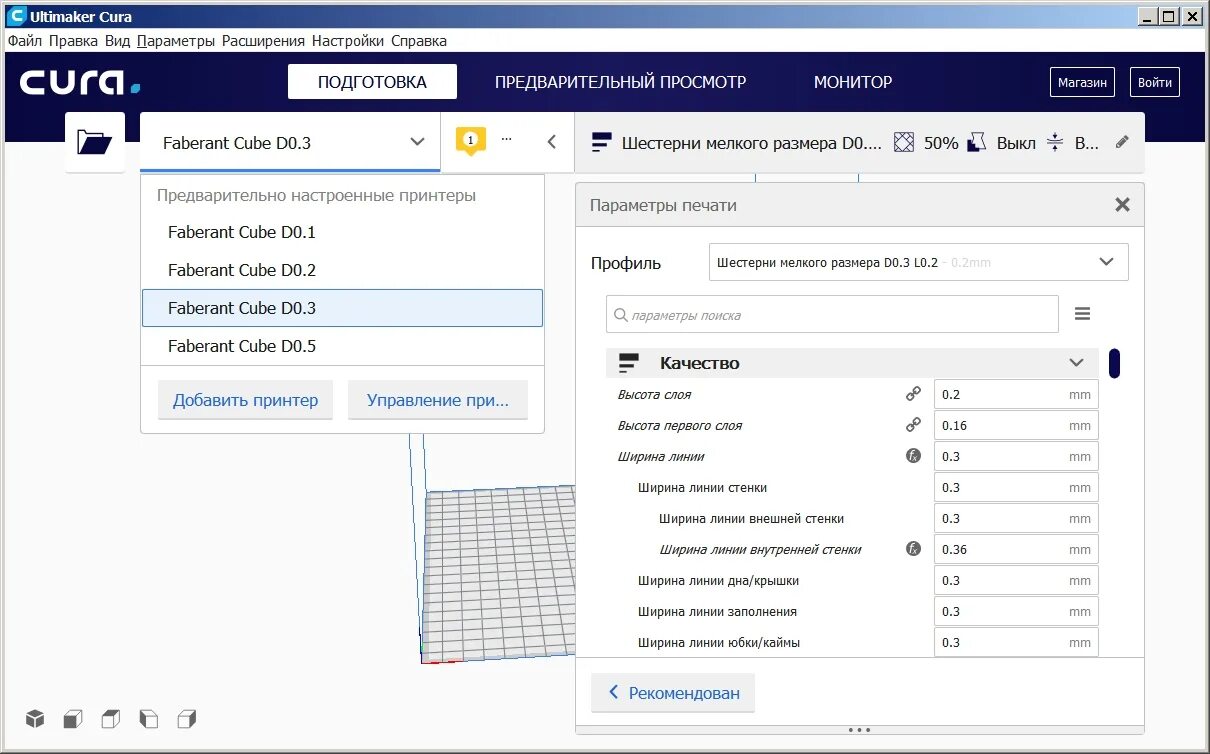Click the Cura logo

click(80, 82)
